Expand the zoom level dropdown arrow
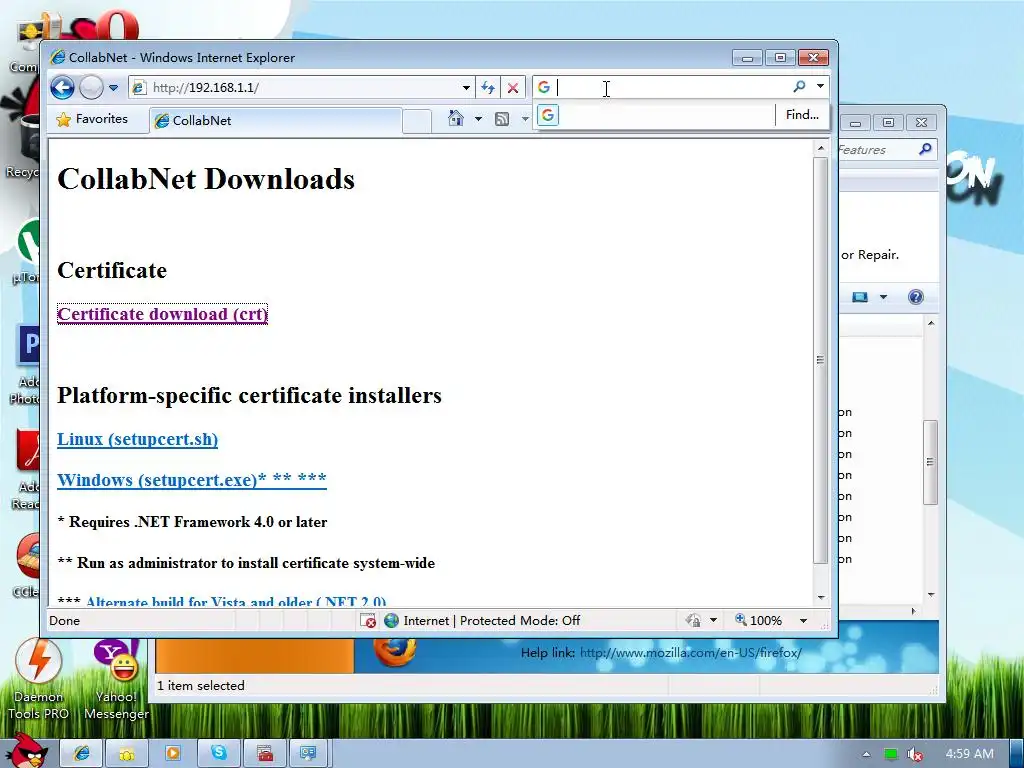Image resolution: width=1024 pixels, height=768 pixels. 803,620
